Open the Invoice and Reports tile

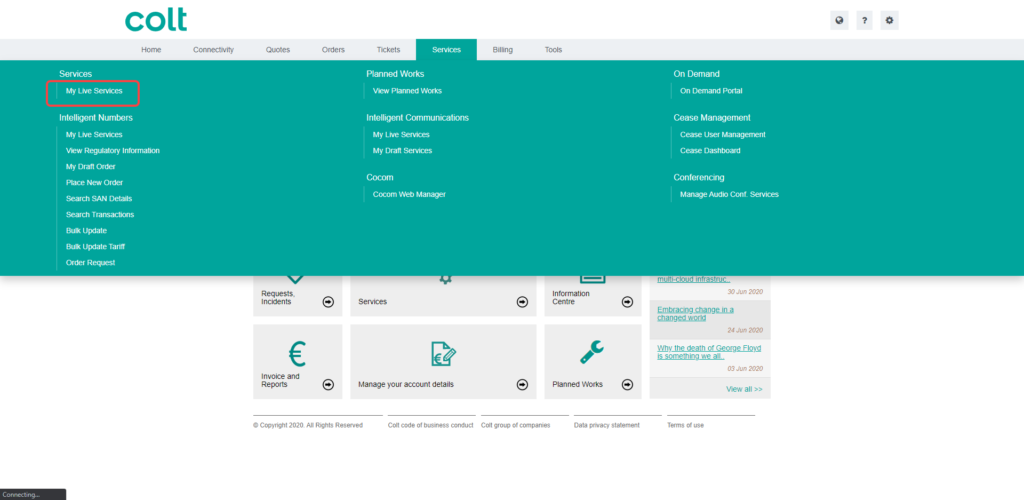297,362
